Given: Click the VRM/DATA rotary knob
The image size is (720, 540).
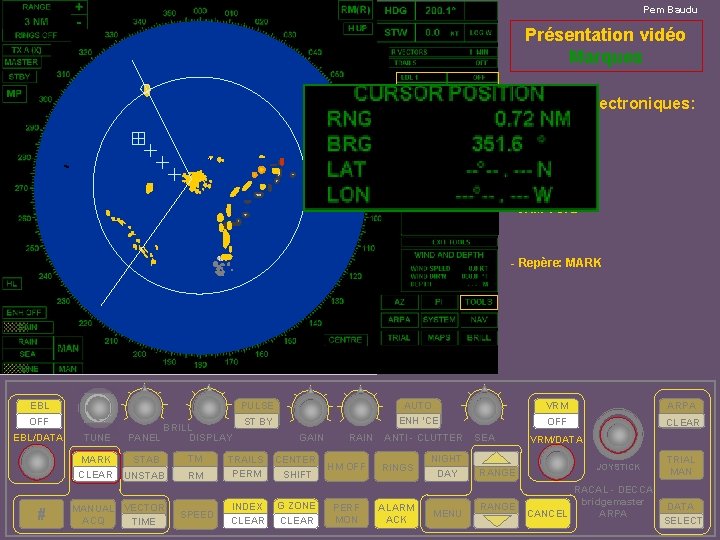Looking at the screenshot, I should coord(556,462).
